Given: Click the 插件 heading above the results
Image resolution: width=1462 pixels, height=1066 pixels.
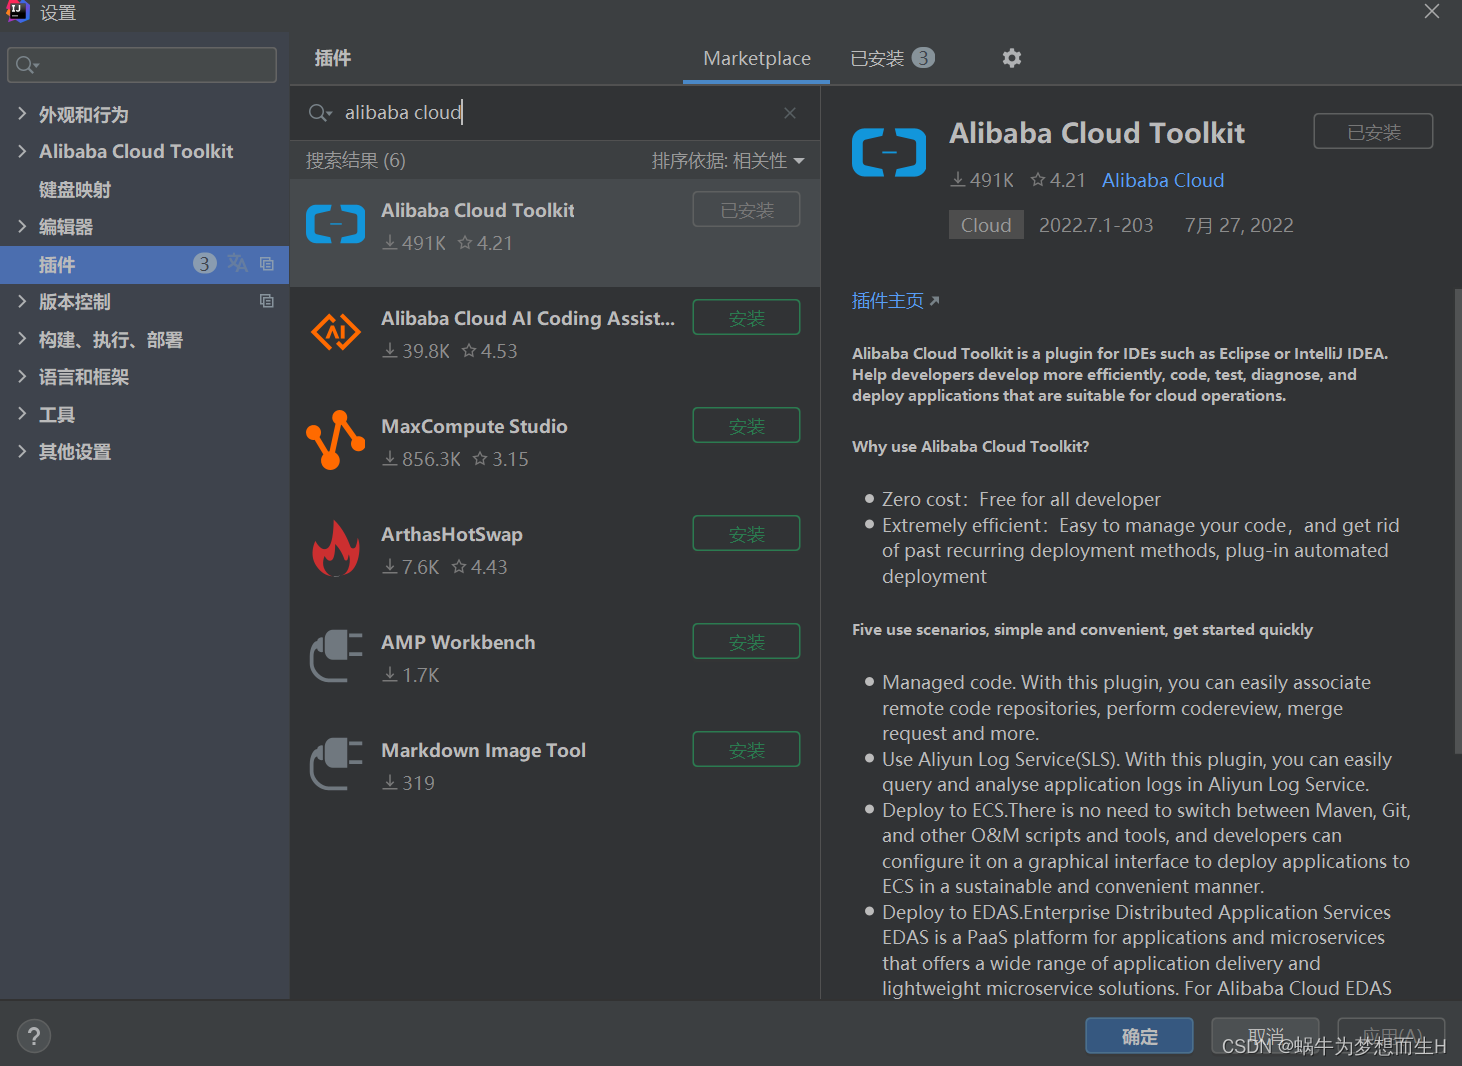Looking at the screenshot, I should (x=333, y=58).
